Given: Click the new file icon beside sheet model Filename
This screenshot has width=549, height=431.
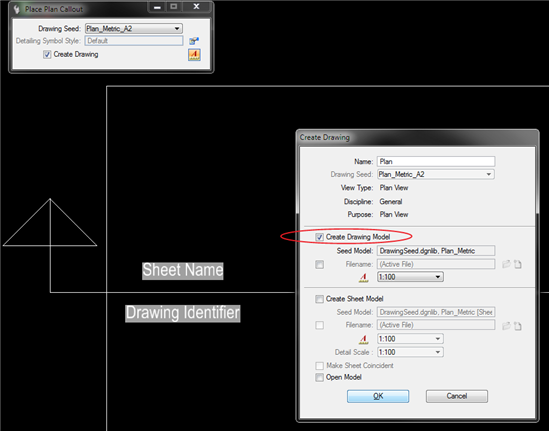Looking at the screenshot, I should point(517,326).
